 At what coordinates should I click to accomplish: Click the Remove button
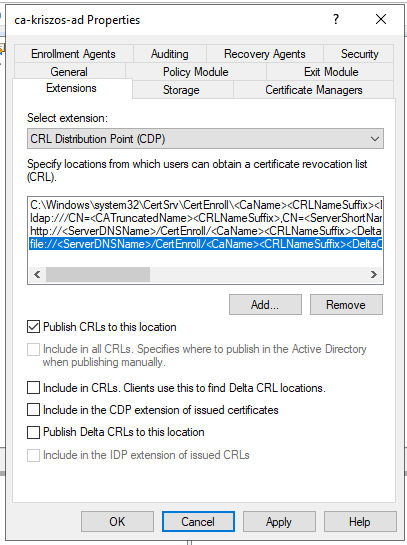coord(346,304)
